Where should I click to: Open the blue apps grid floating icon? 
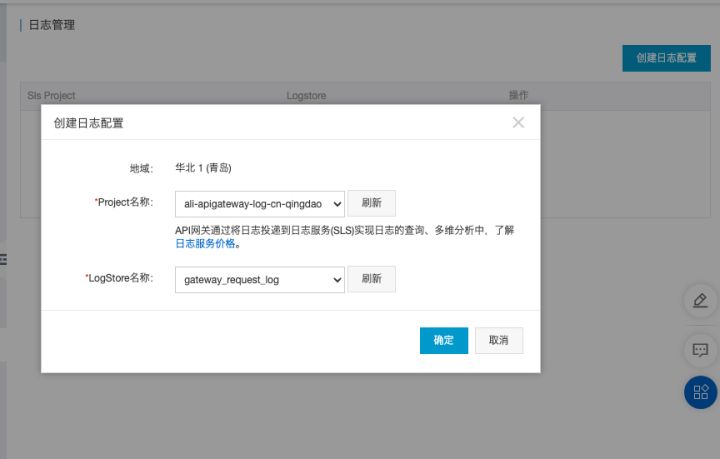click(700, 392)
